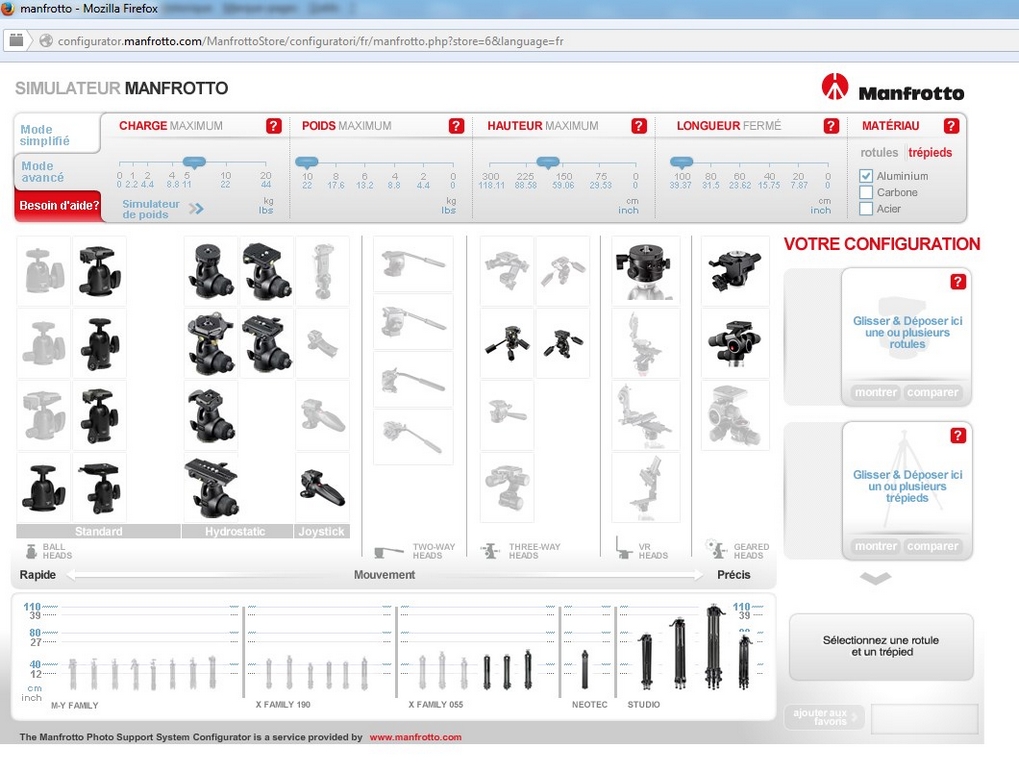Click the Charge maximum slider handle

(x=194, y=162)
